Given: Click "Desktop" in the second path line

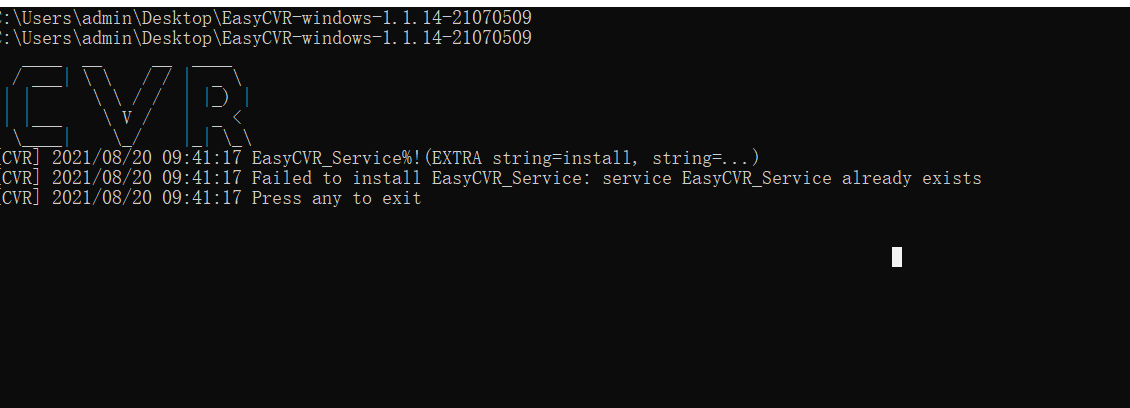Looking at the screenshot, I should 177,38.
